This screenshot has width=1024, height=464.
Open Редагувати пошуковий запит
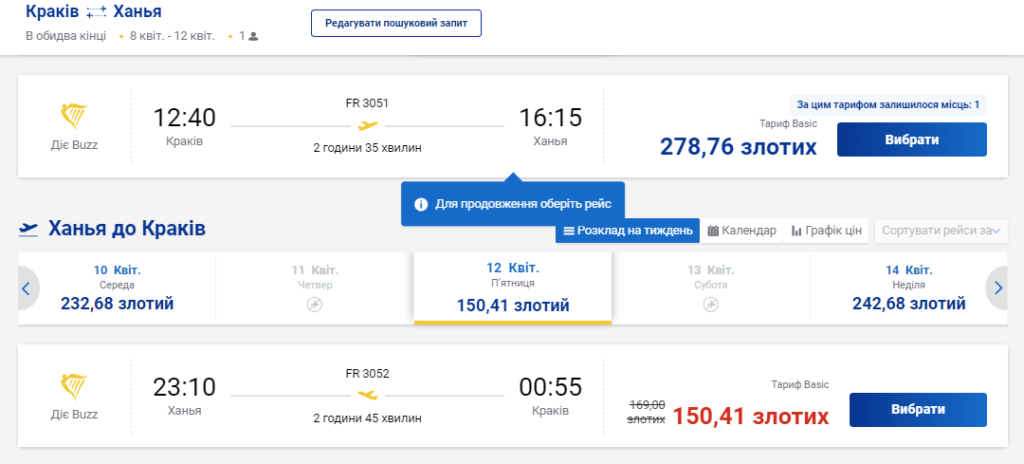point(396,23)
